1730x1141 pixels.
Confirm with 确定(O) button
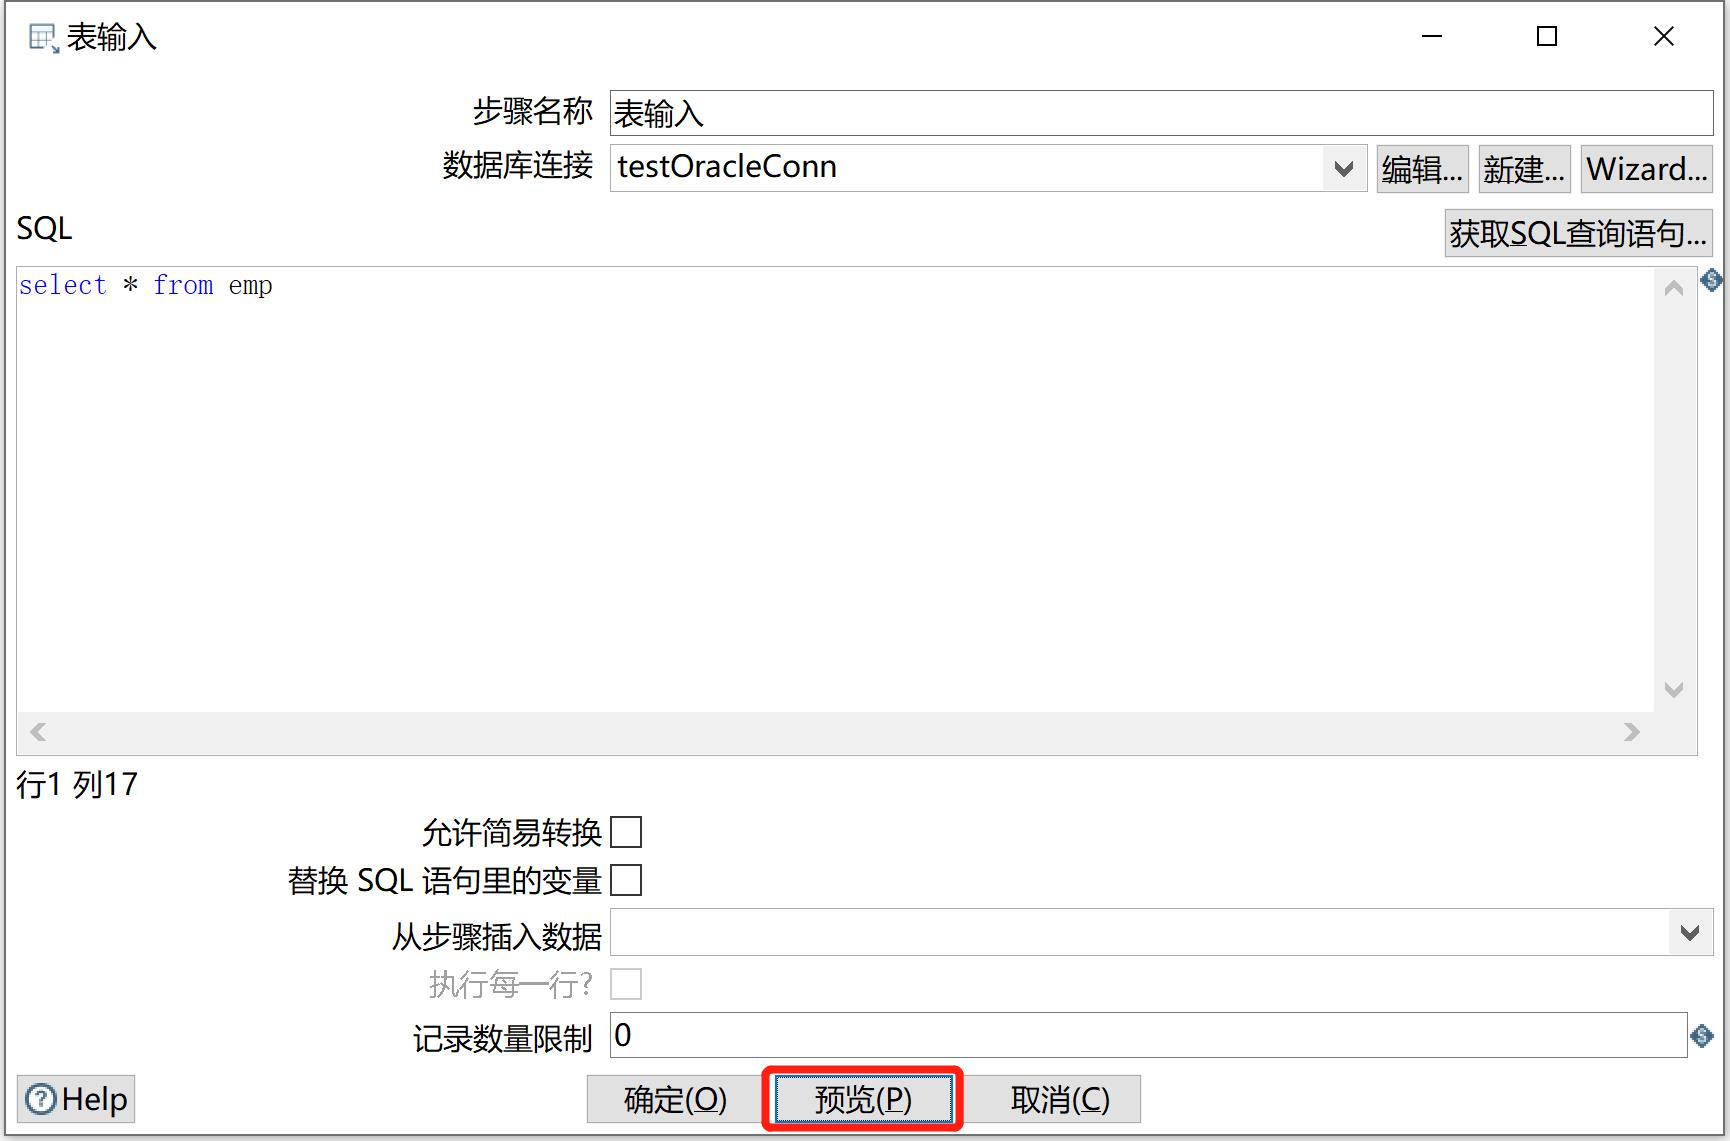675,1100
